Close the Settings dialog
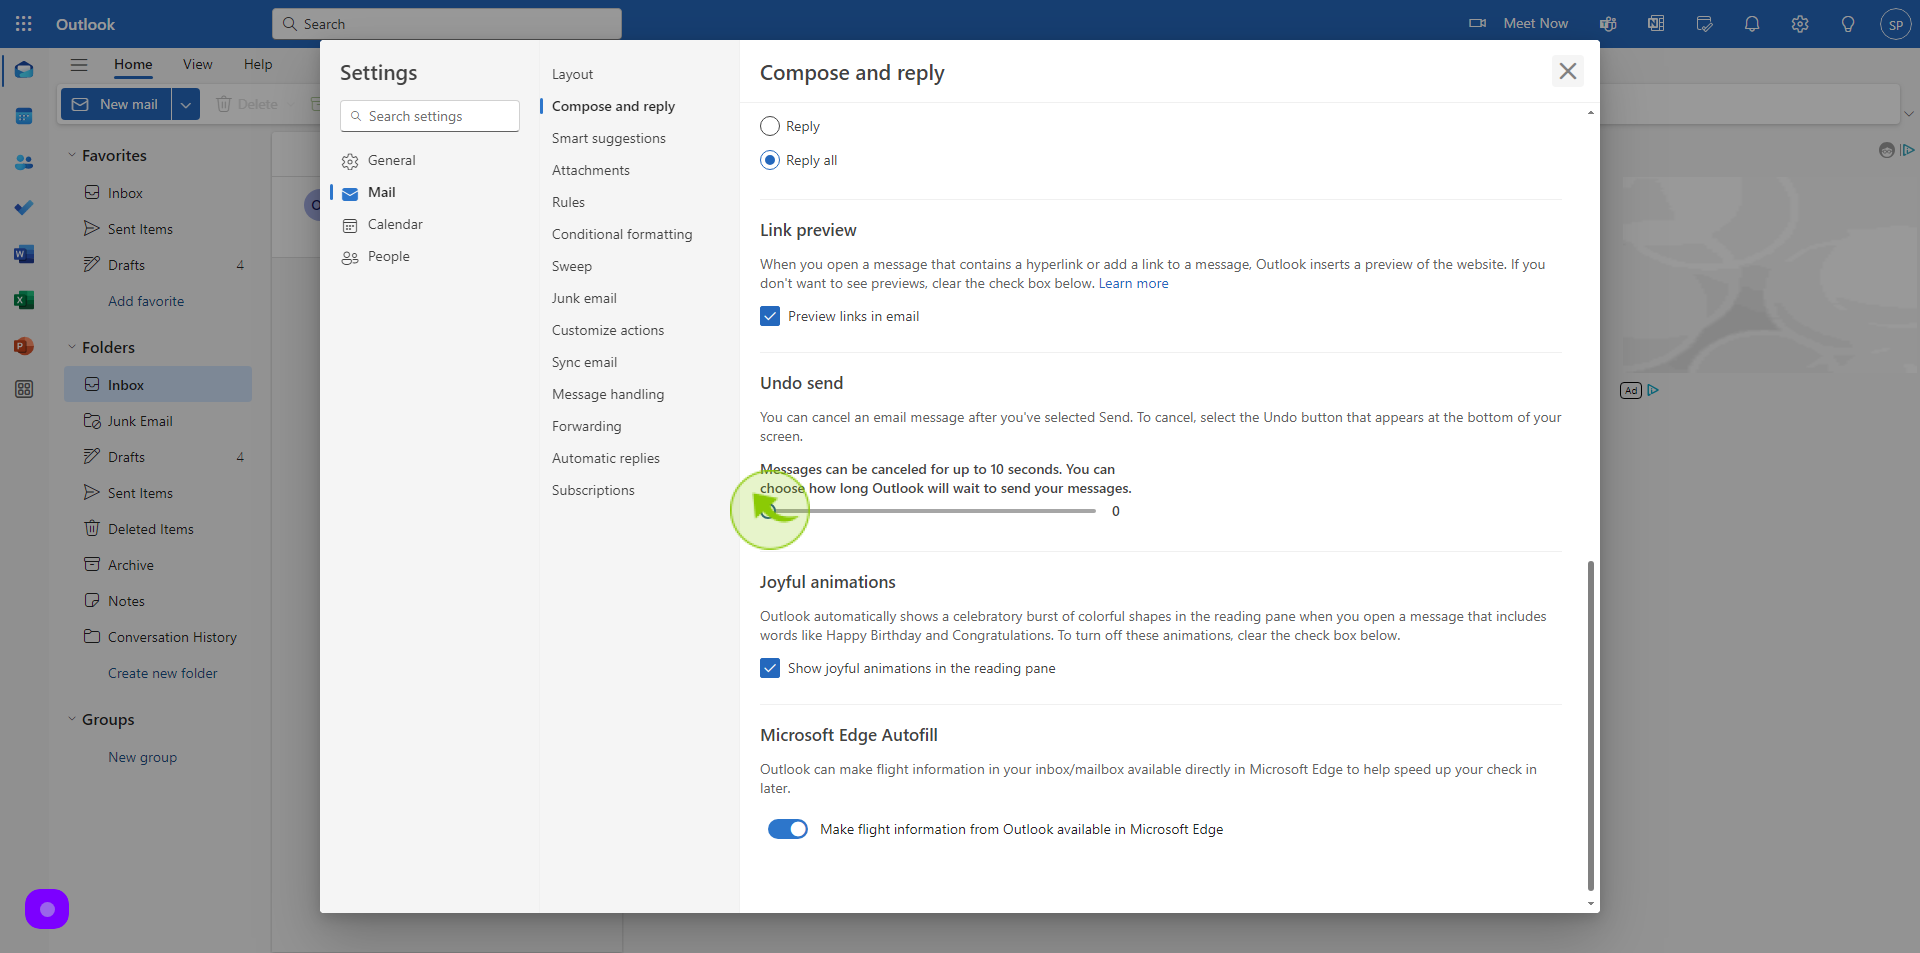The width and height of the screenshot is (1920, 953). click(1568, 71)
